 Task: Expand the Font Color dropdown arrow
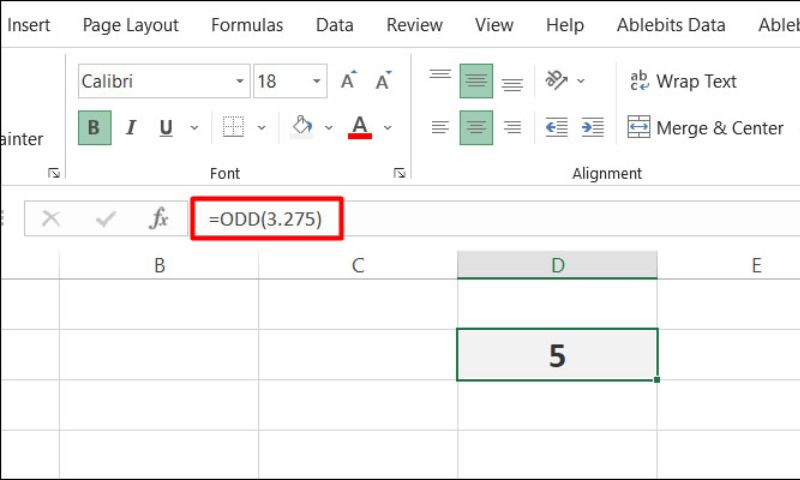point(388,128)
